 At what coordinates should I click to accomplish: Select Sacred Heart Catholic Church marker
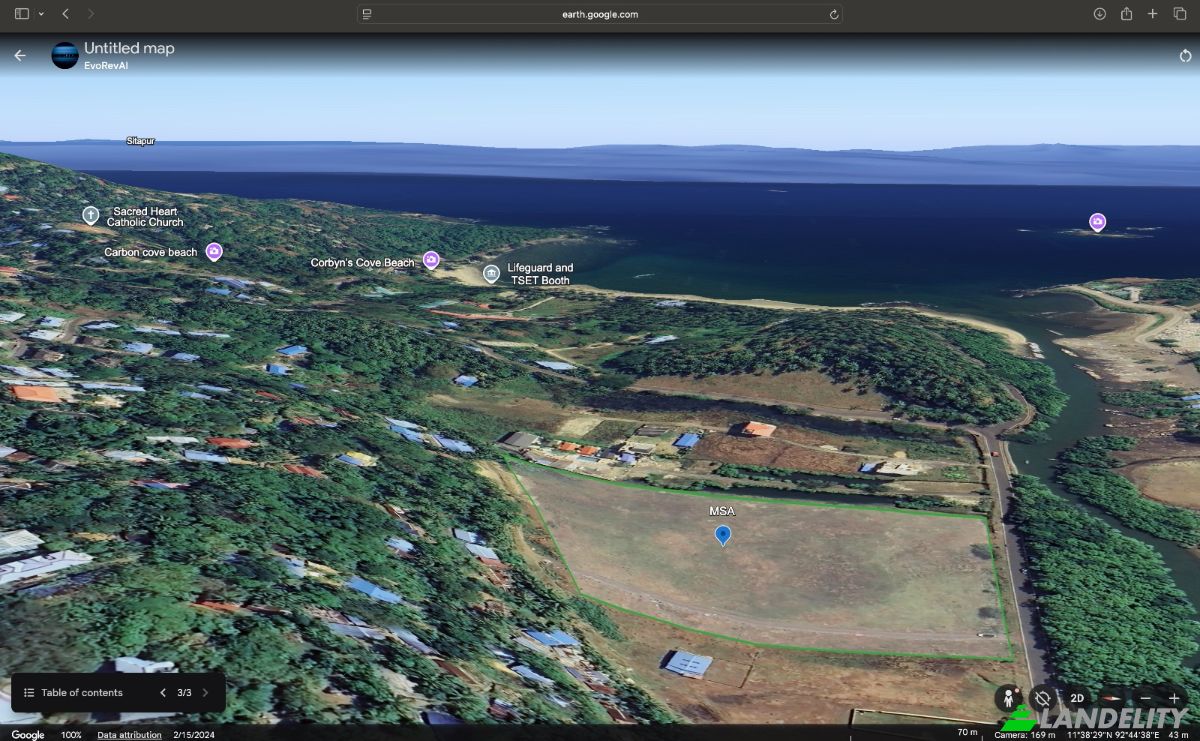(x=90, y=215)
